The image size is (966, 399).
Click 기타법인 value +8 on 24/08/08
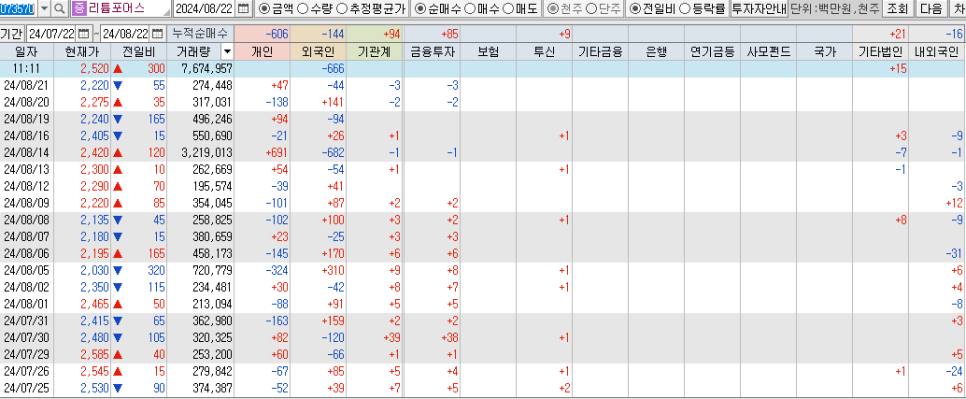tap(880, 220)
